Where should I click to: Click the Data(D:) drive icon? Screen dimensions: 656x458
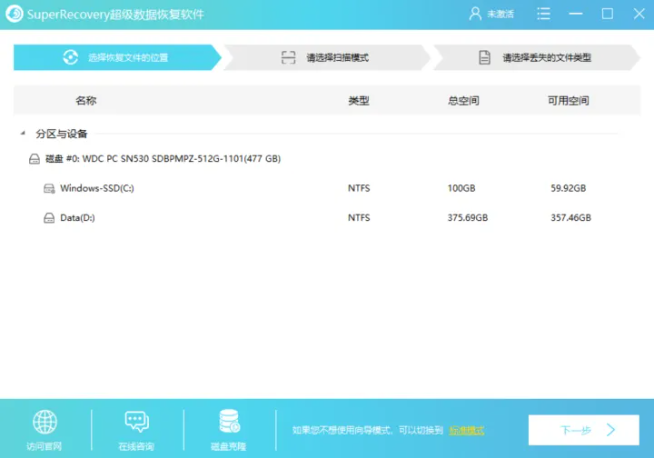[x=49, y=217]
